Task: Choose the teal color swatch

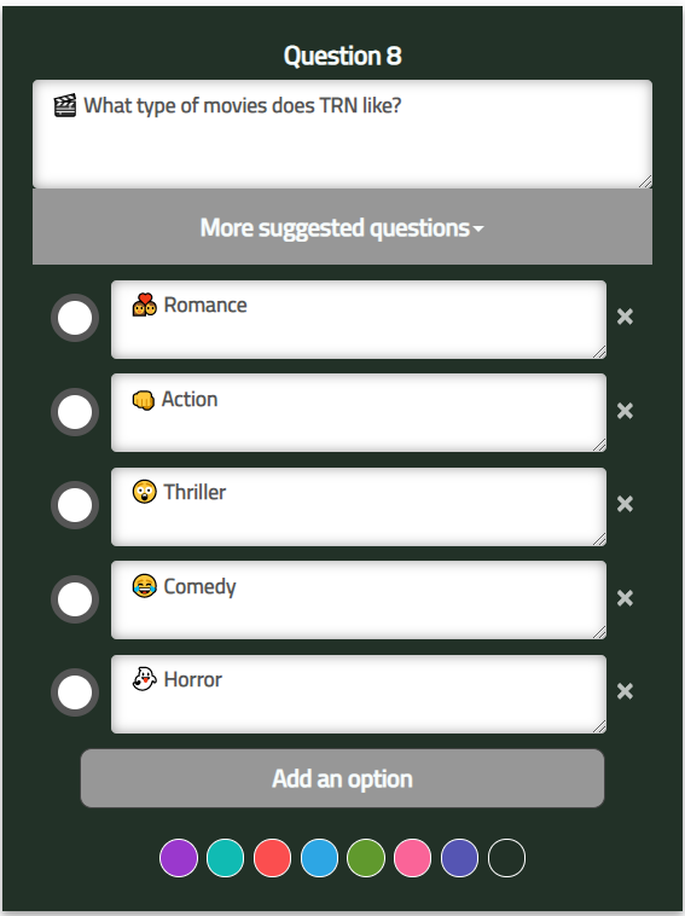Action: point(225,858)
